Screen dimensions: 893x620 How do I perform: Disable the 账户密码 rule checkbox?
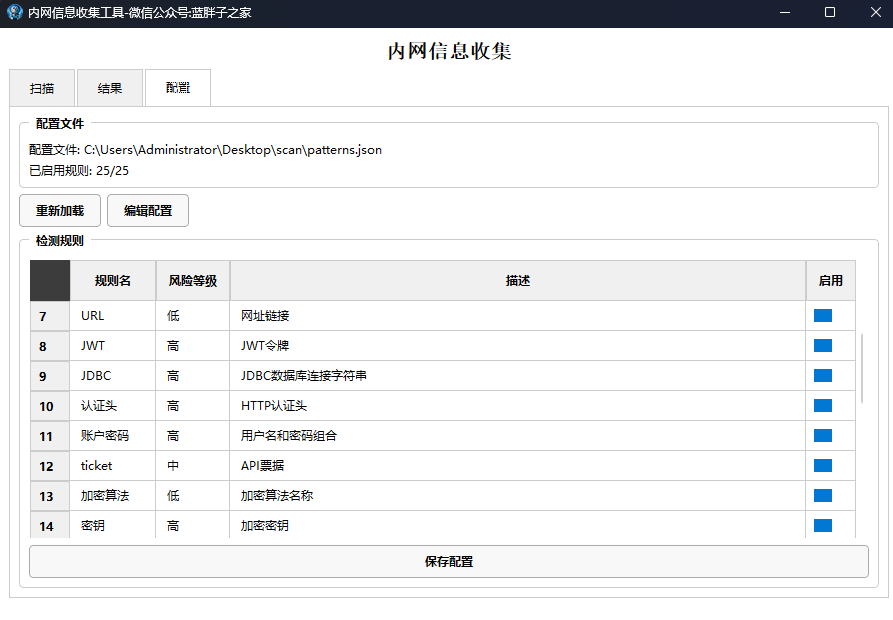click(823, 436)
